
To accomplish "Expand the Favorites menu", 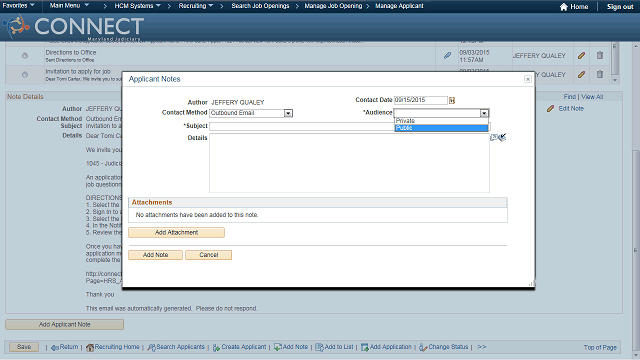I will click(18, 6).
